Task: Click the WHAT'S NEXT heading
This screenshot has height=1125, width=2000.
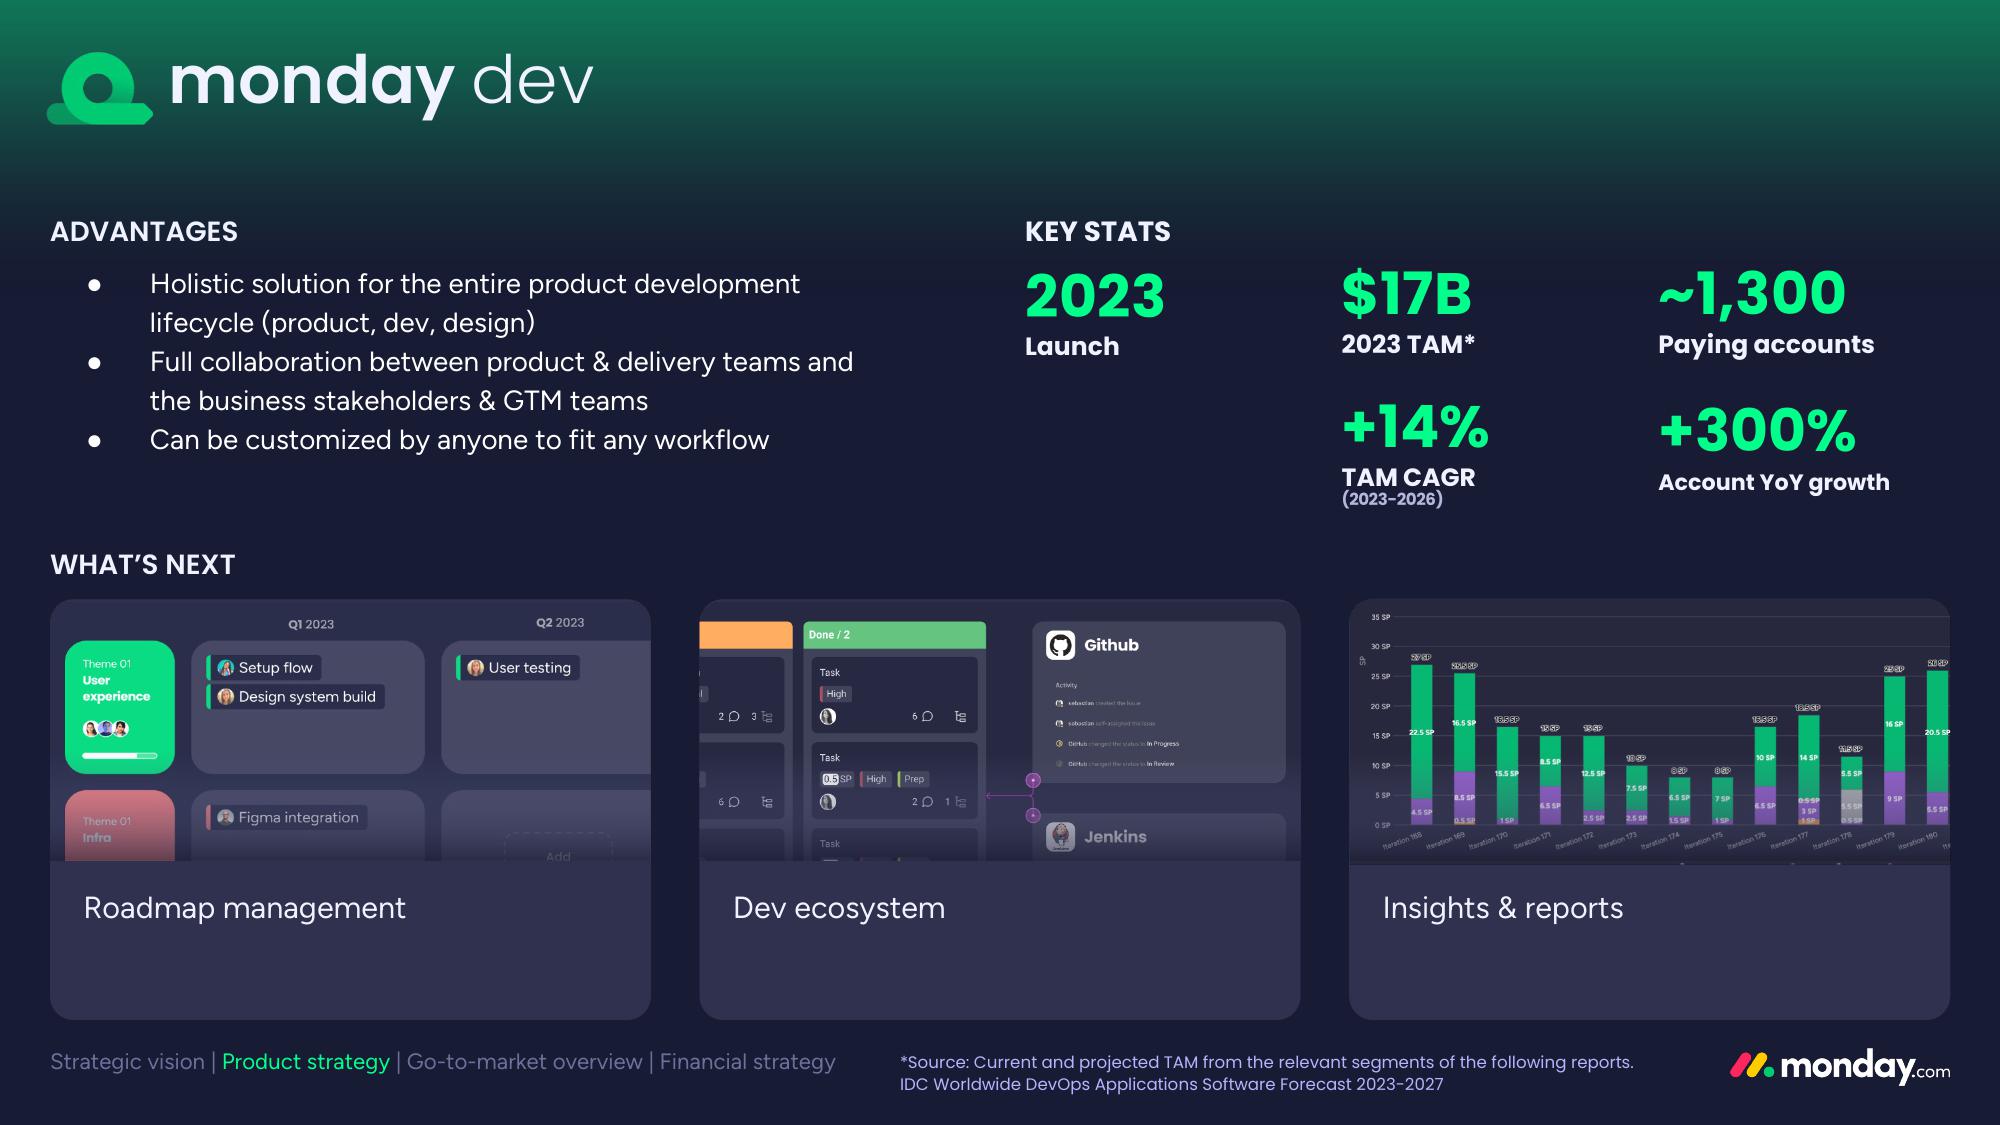Action: point(143,565)
